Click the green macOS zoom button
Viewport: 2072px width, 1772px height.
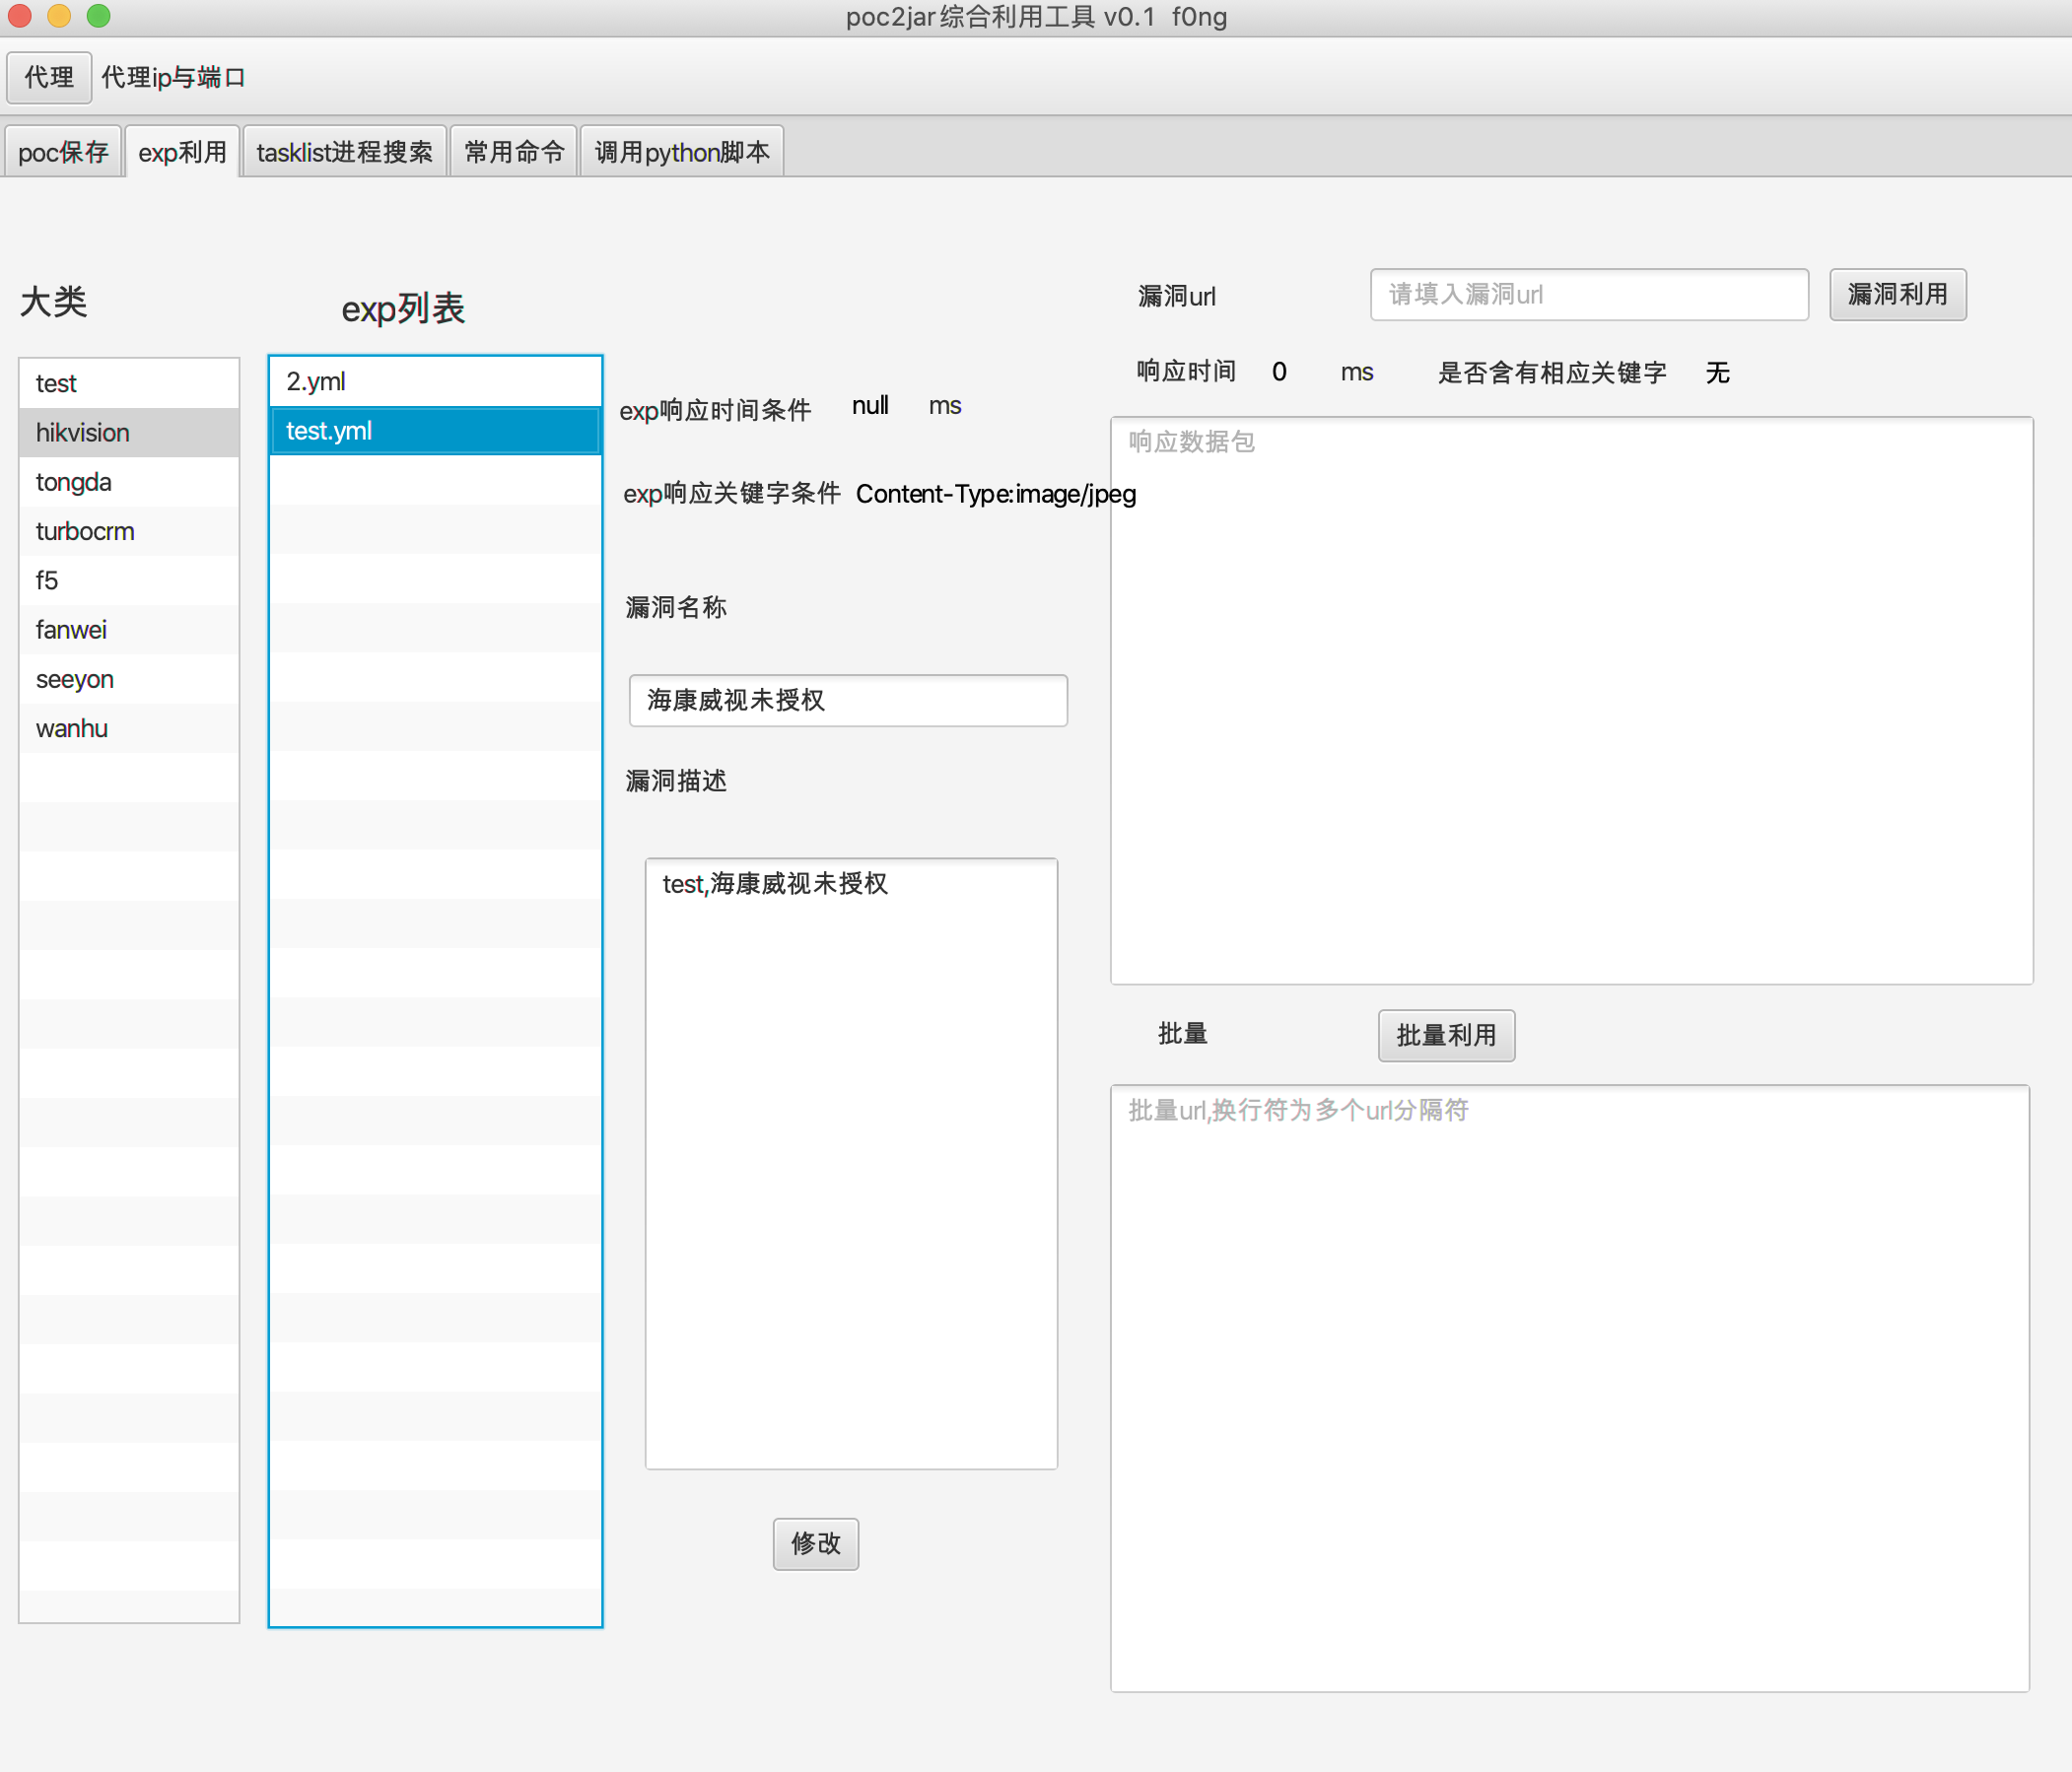tap(98, 16)
